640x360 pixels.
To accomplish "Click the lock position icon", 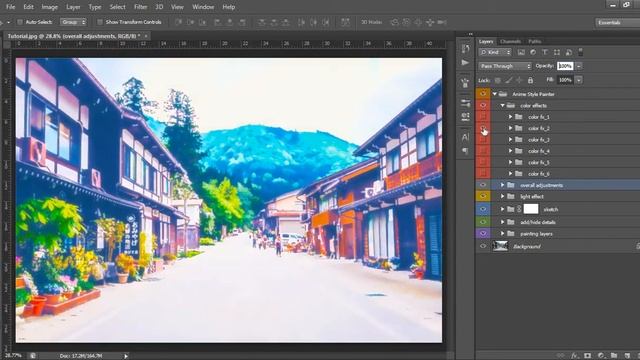I will coord(519,80).
